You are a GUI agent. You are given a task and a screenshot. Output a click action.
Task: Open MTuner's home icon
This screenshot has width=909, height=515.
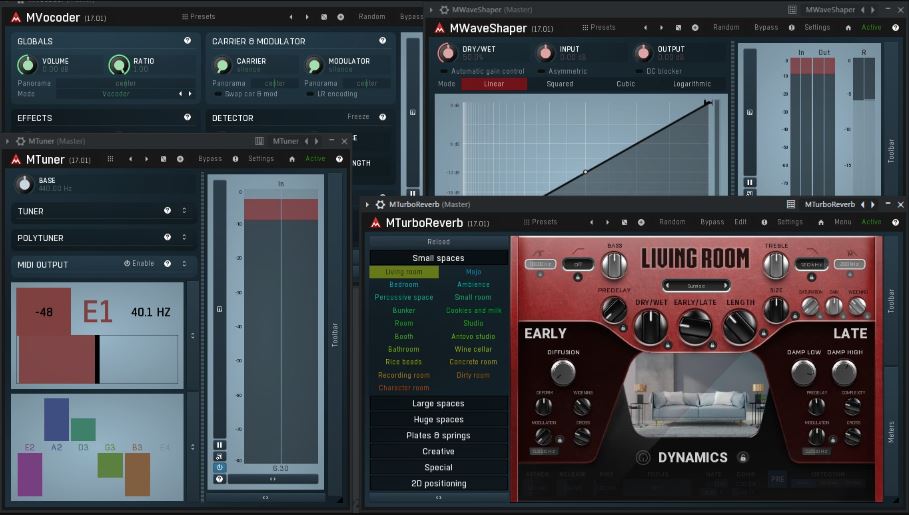292,159
